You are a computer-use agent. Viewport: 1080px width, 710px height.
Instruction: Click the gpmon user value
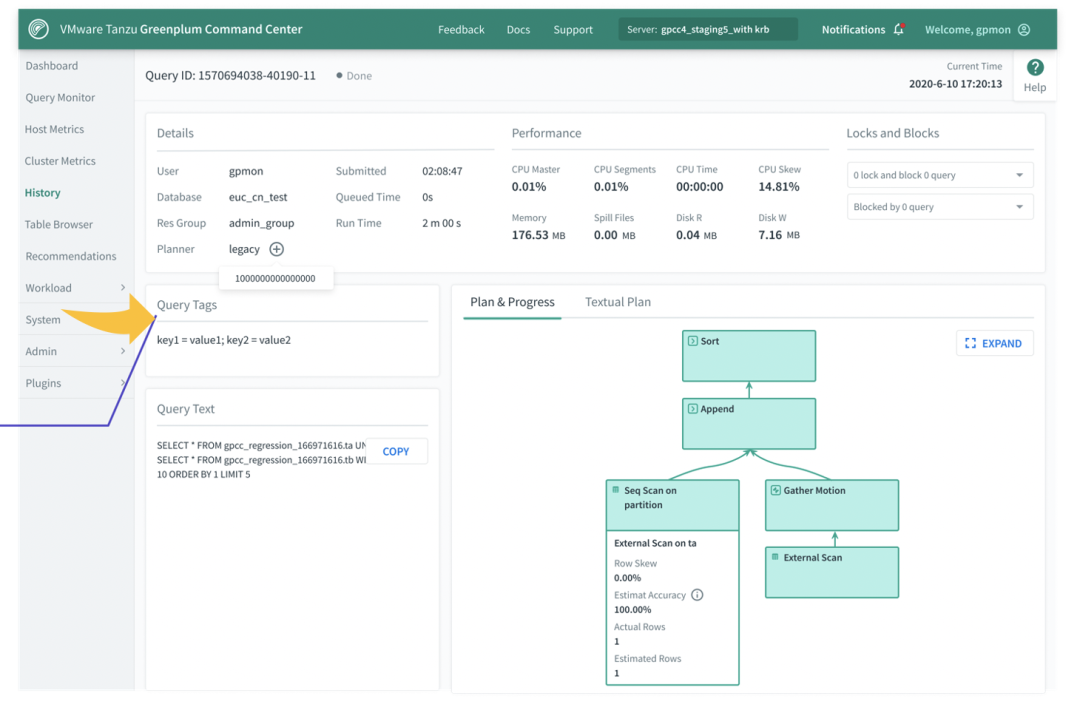coord(246,171)
